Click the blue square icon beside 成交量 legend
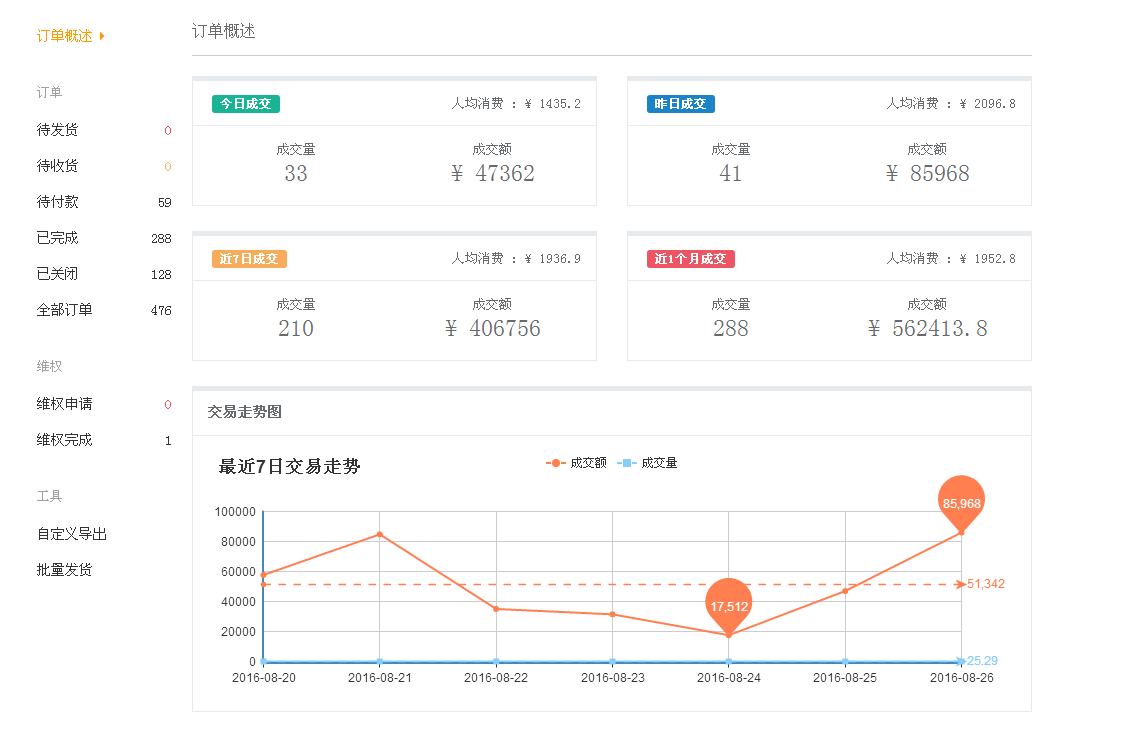This screenshot has height=735, width=1133. (x=626, y=462)
